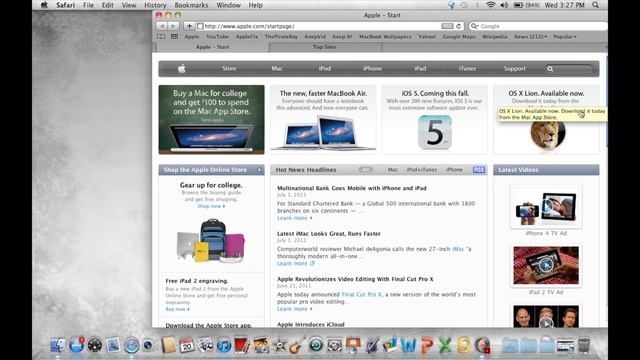Screen dimensions: 640x360
Task: Expand the News (212) bookmarks folder
Action: click(531, 36)
